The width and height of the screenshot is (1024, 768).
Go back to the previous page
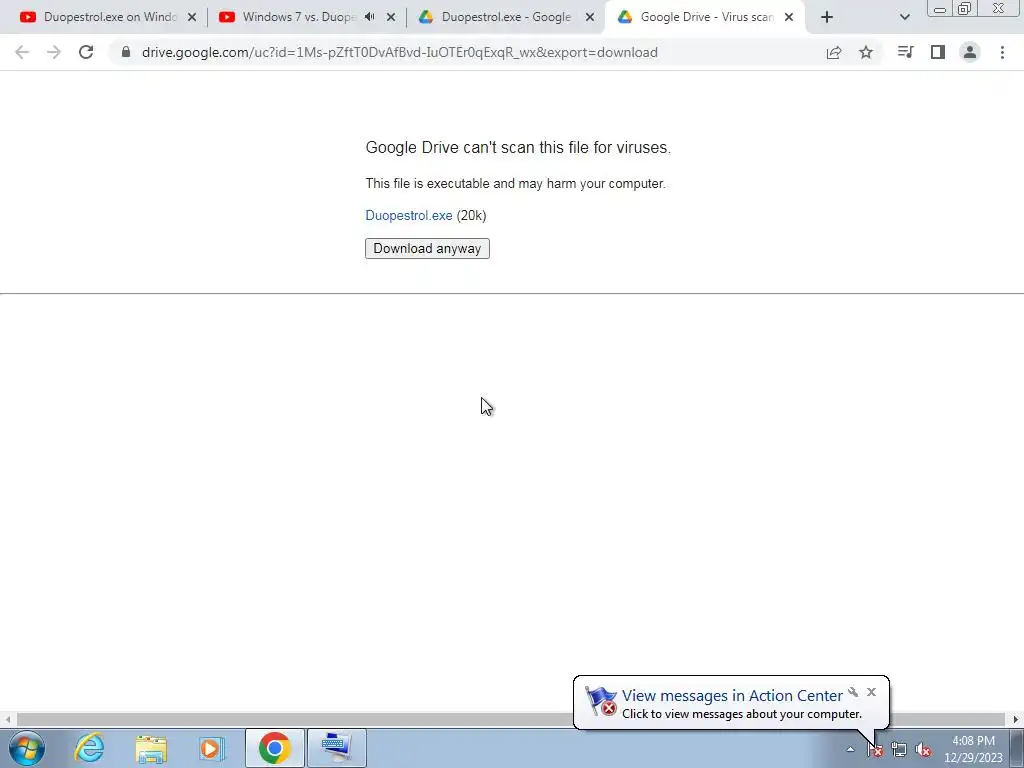click(22, 52)
